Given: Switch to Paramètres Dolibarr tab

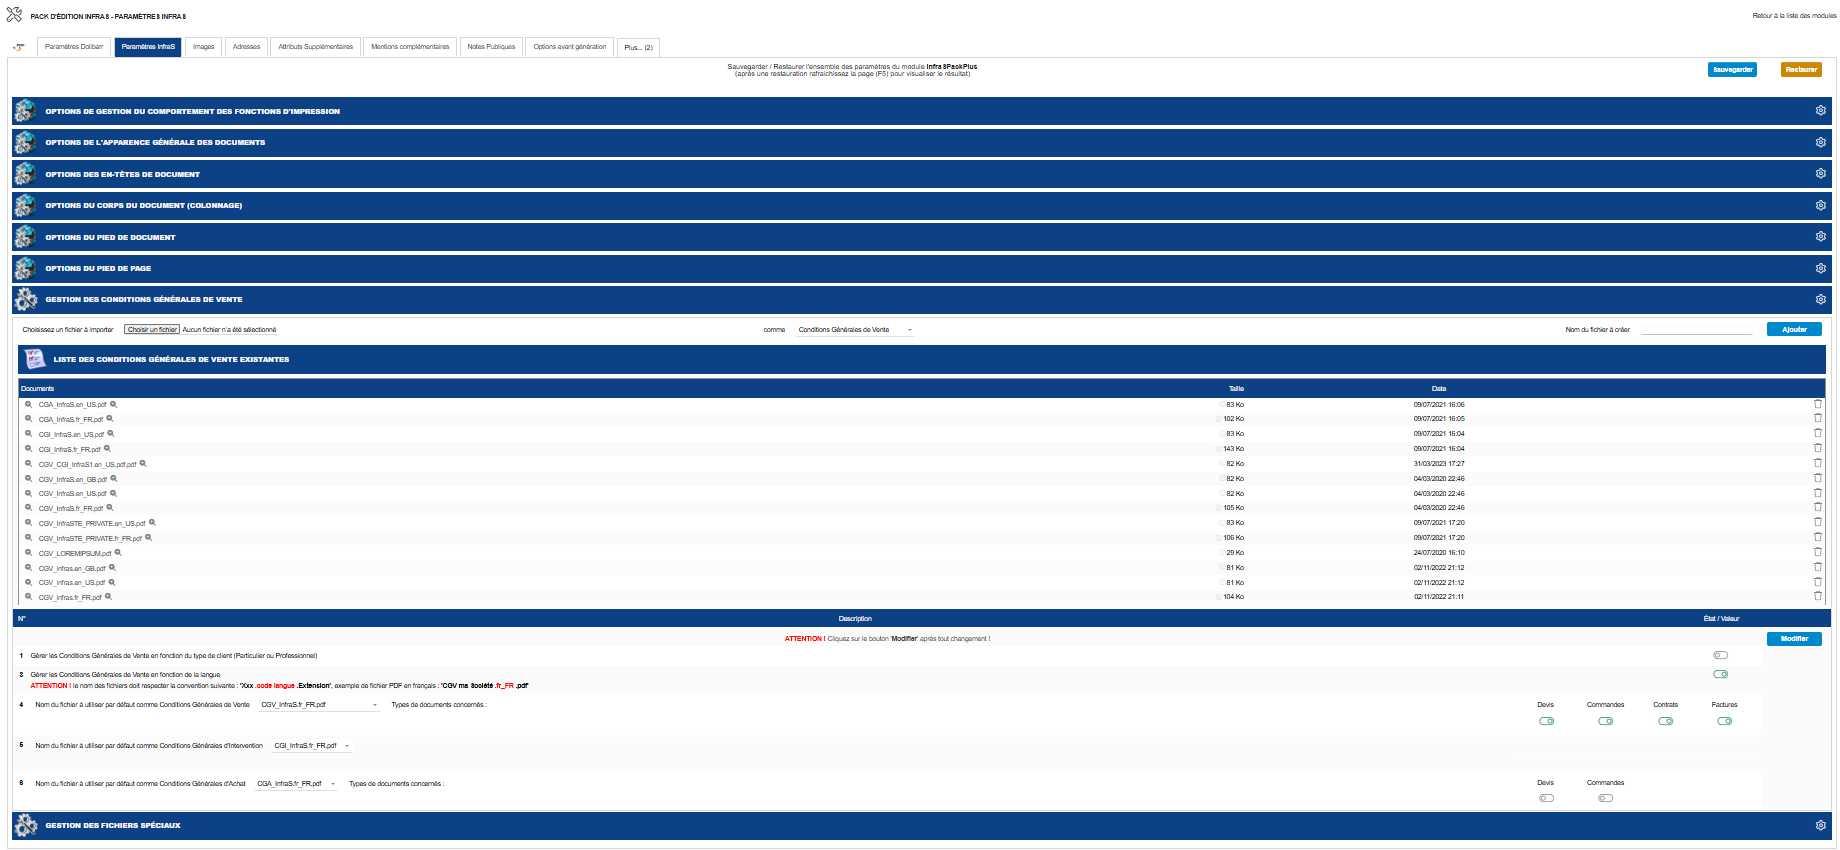Looking at the screenshot, I should point(74,47).
